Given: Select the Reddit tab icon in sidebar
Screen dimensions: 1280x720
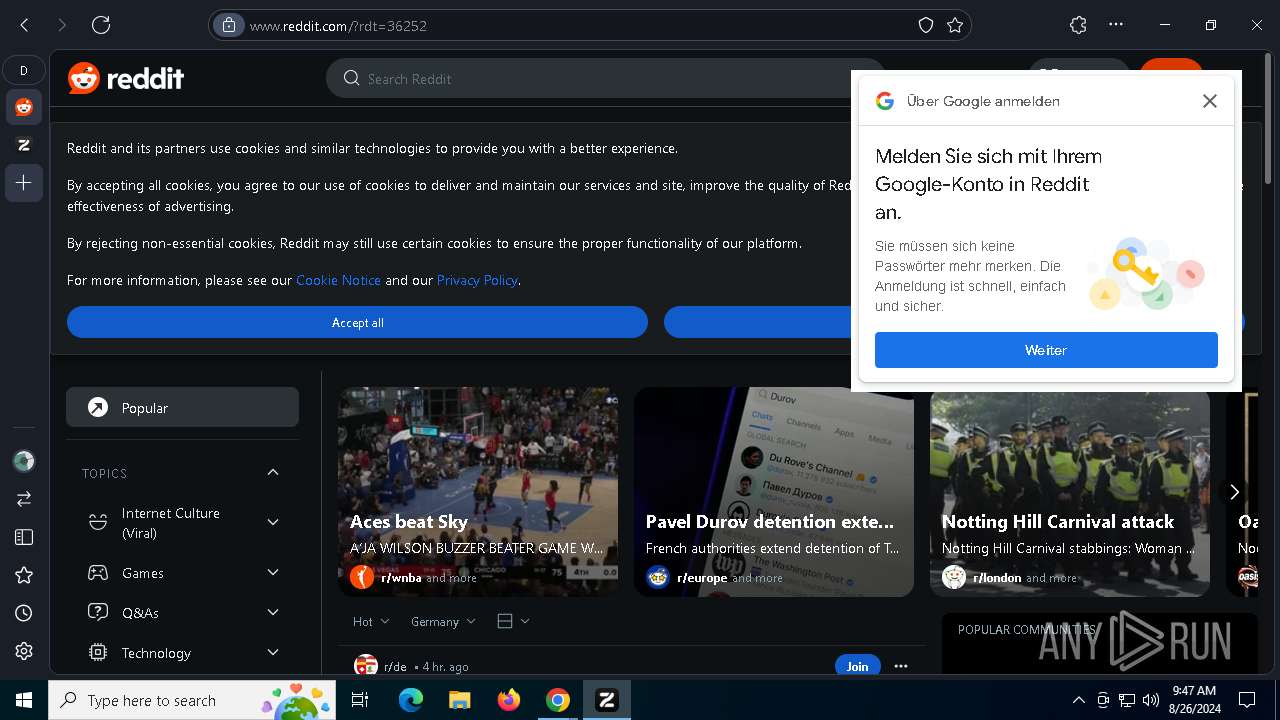Looking at the screenshot, I should [24, 107].
